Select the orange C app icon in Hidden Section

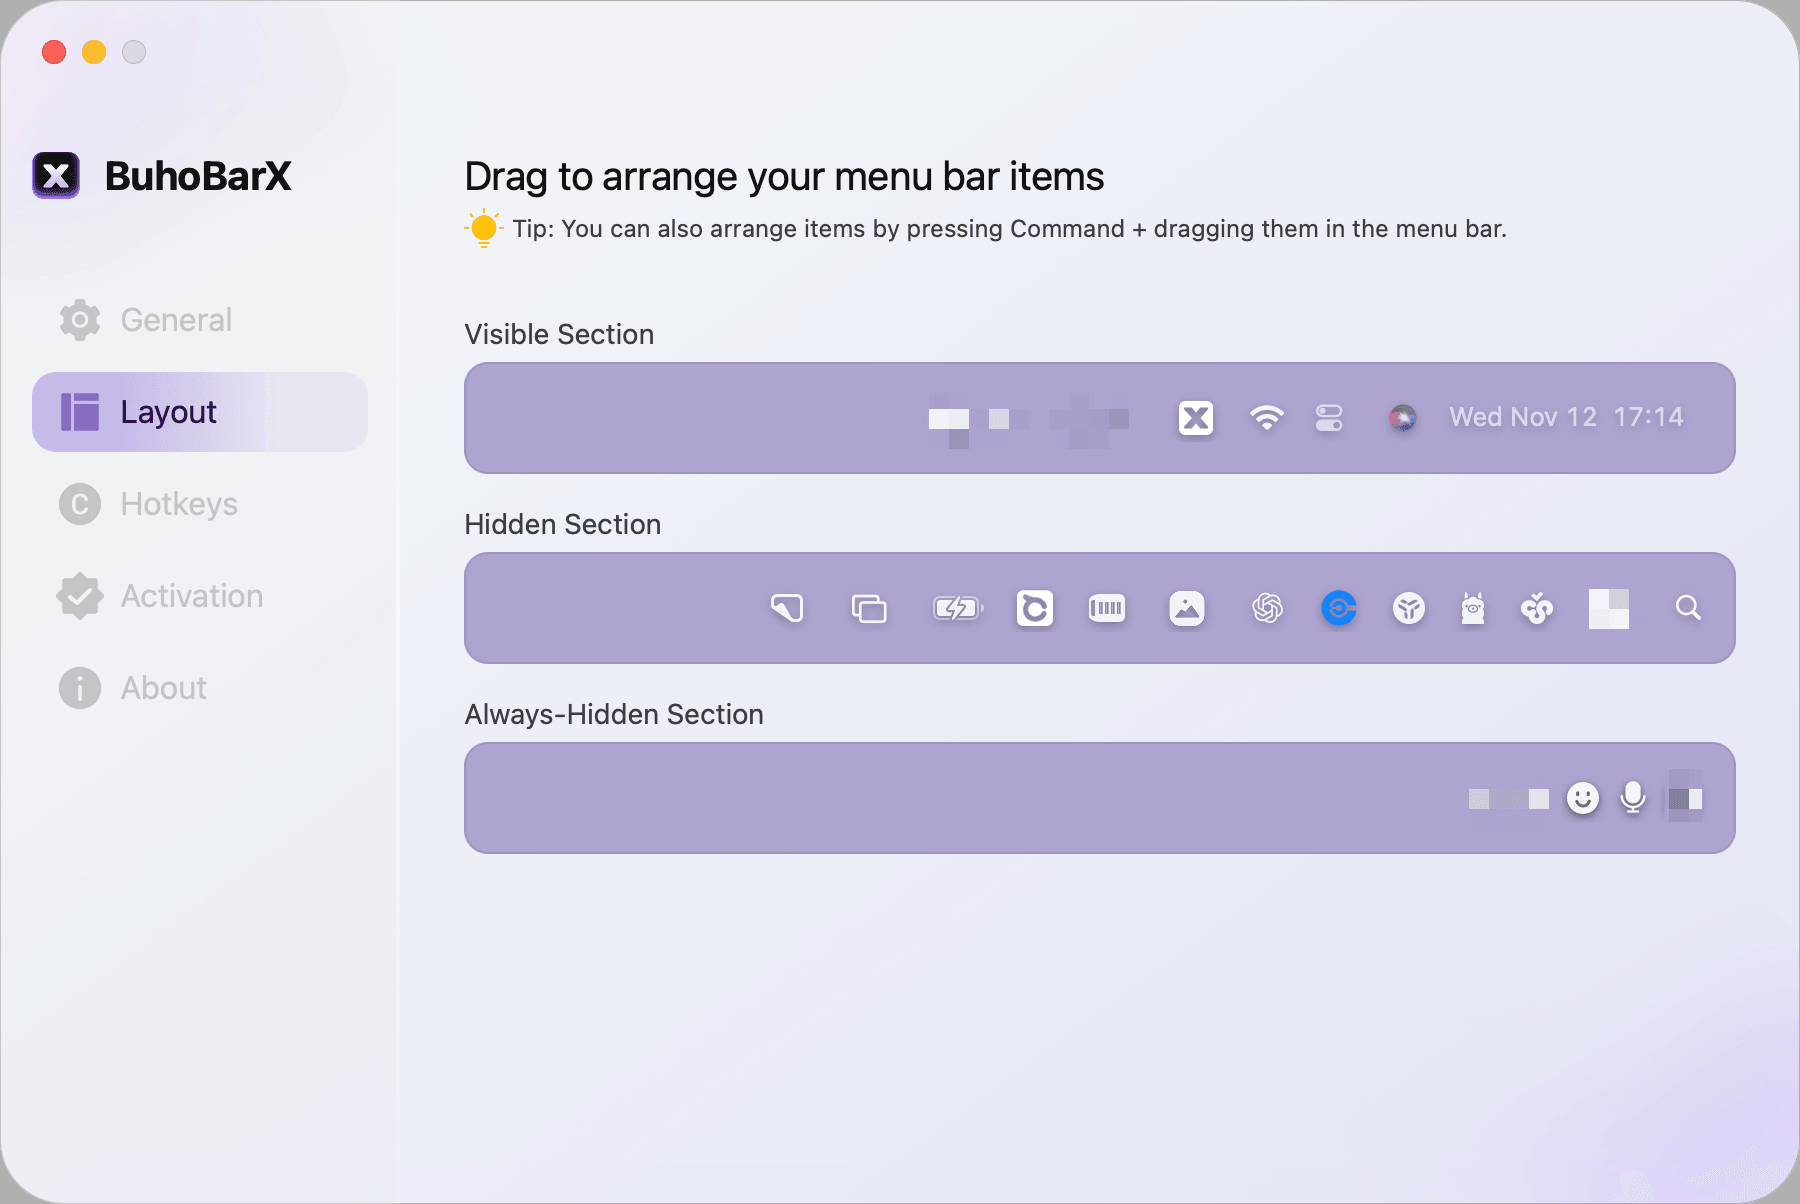[1035, 608]
